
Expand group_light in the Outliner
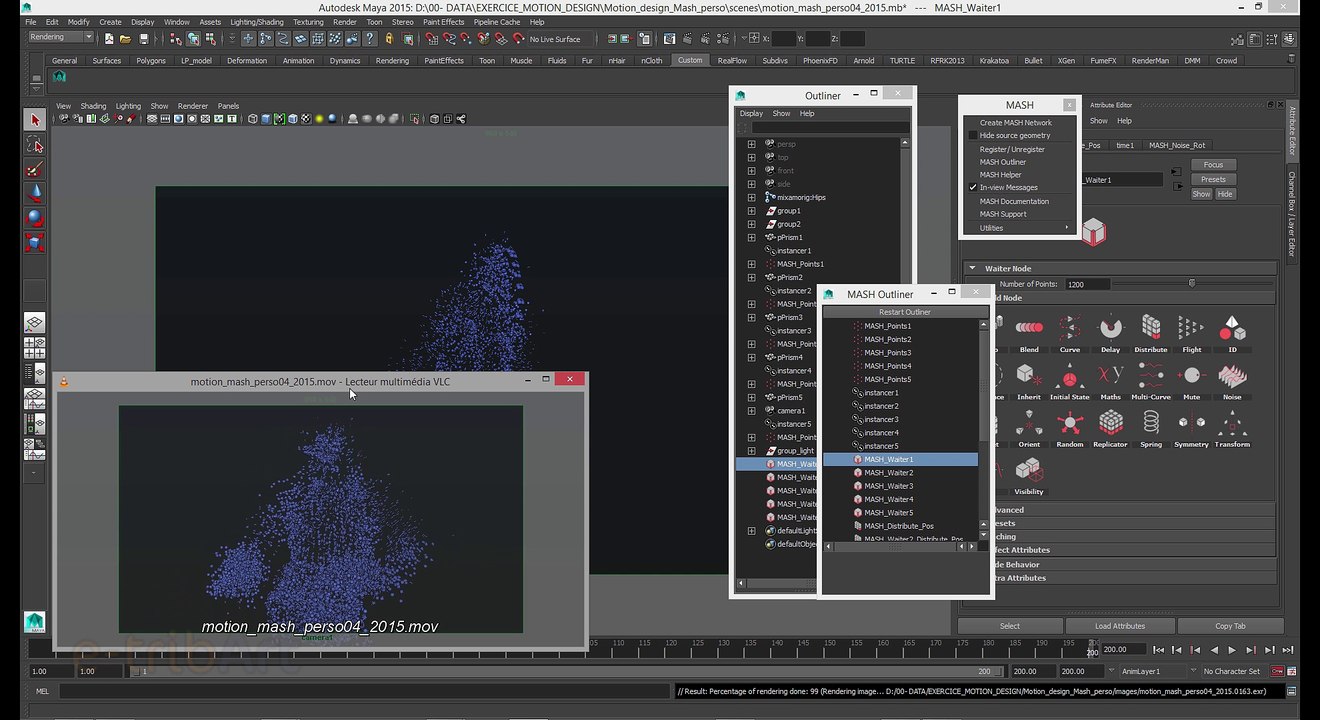click(x=751, y=451)
